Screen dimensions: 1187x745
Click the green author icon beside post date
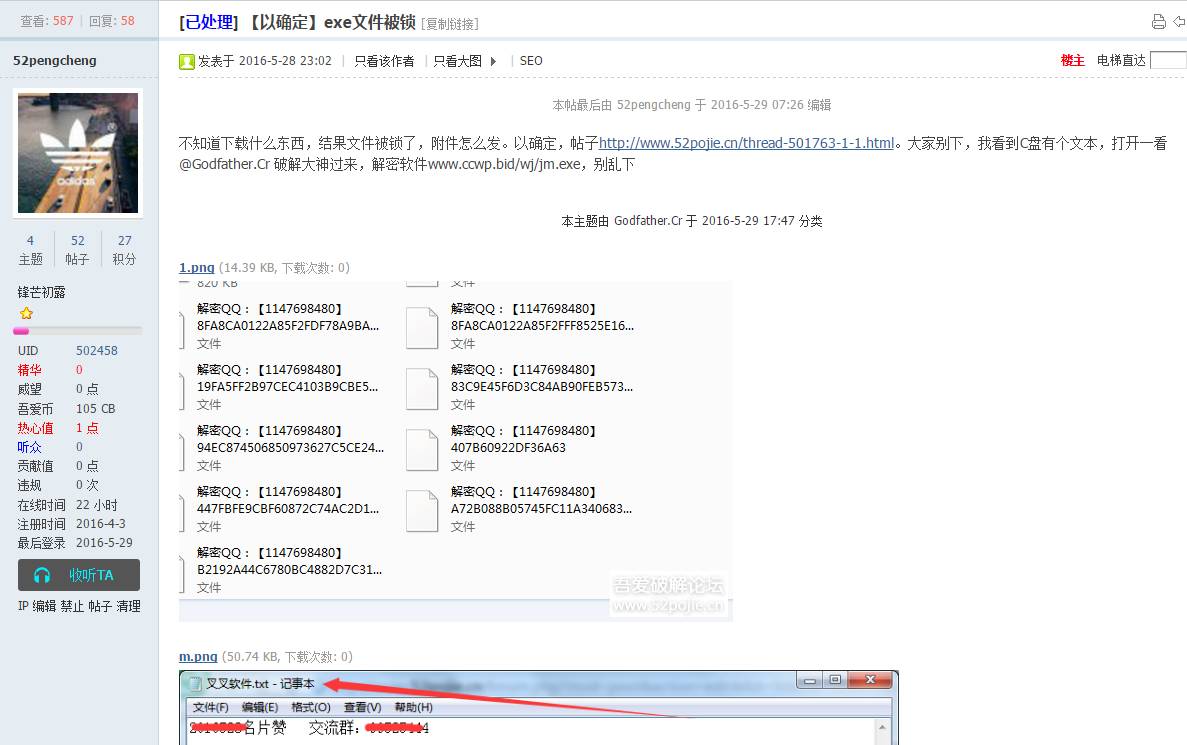pyautogui.click(x=186, y=61)
